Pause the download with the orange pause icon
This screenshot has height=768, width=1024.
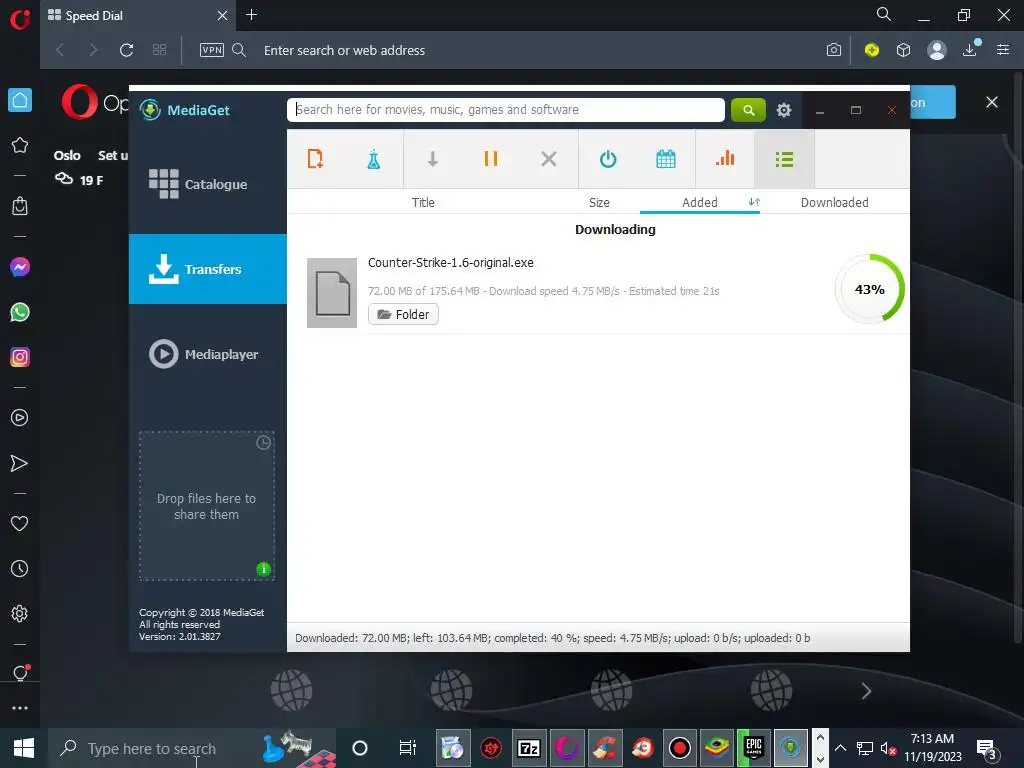coord(490,159)
